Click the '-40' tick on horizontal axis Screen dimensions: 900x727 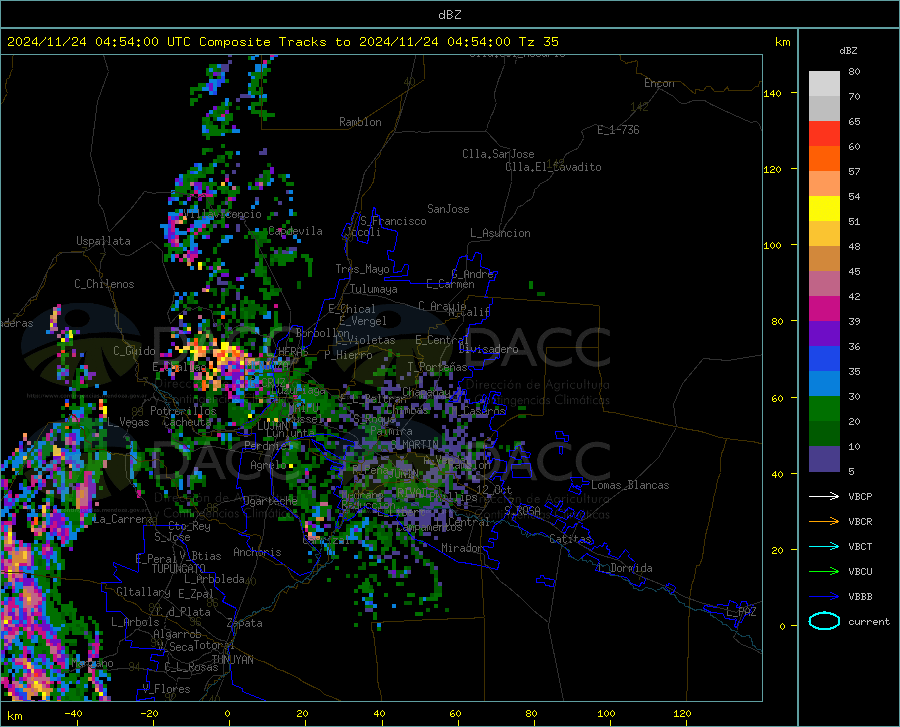click(73, 713)
